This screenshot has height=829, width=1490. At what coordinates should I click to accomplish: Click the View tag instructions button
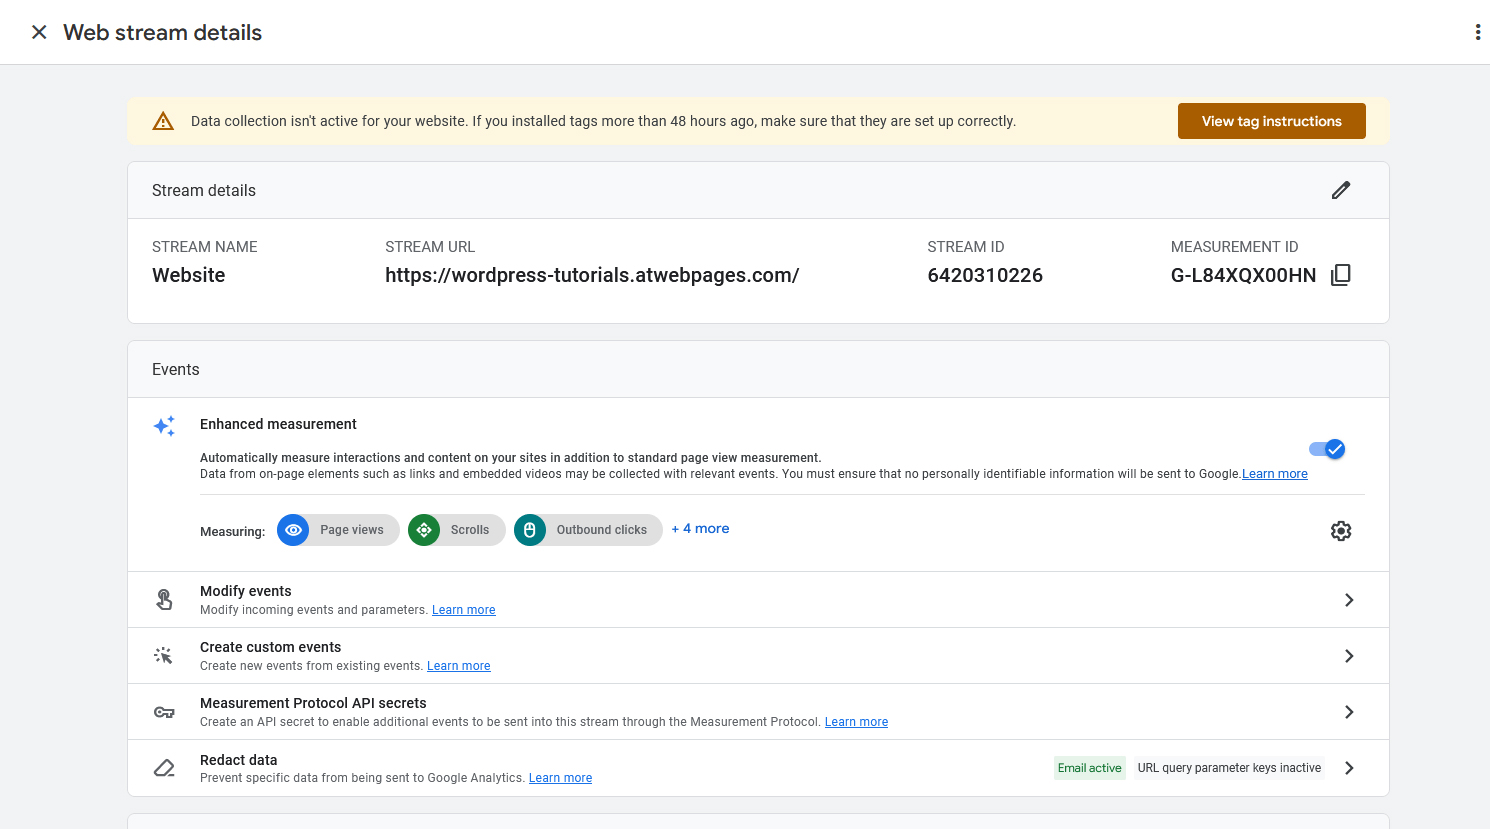pos(1271,120)
